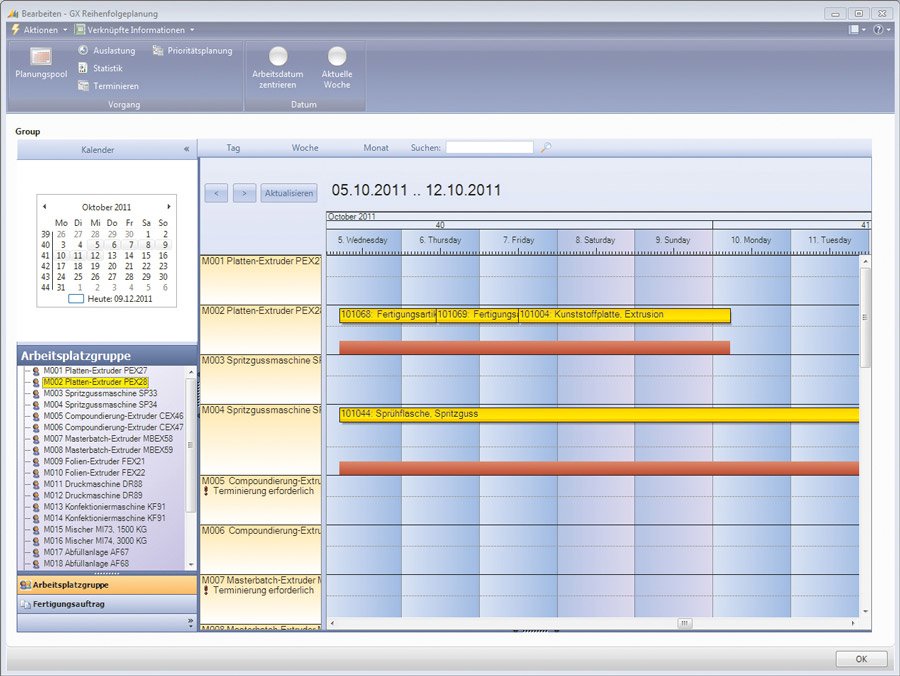Select October 12 in the calendar
This screenshot has height=676, width=900.
(x=95, y=255)
